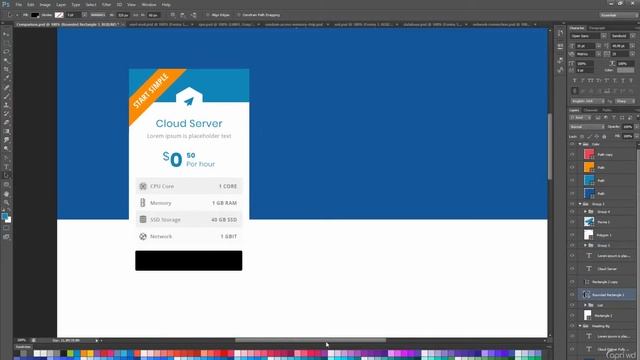Image resolution: width=640 pixels, height=360 pixels.
Task: Select the Eyedropper tool
Action: [6, 78]
